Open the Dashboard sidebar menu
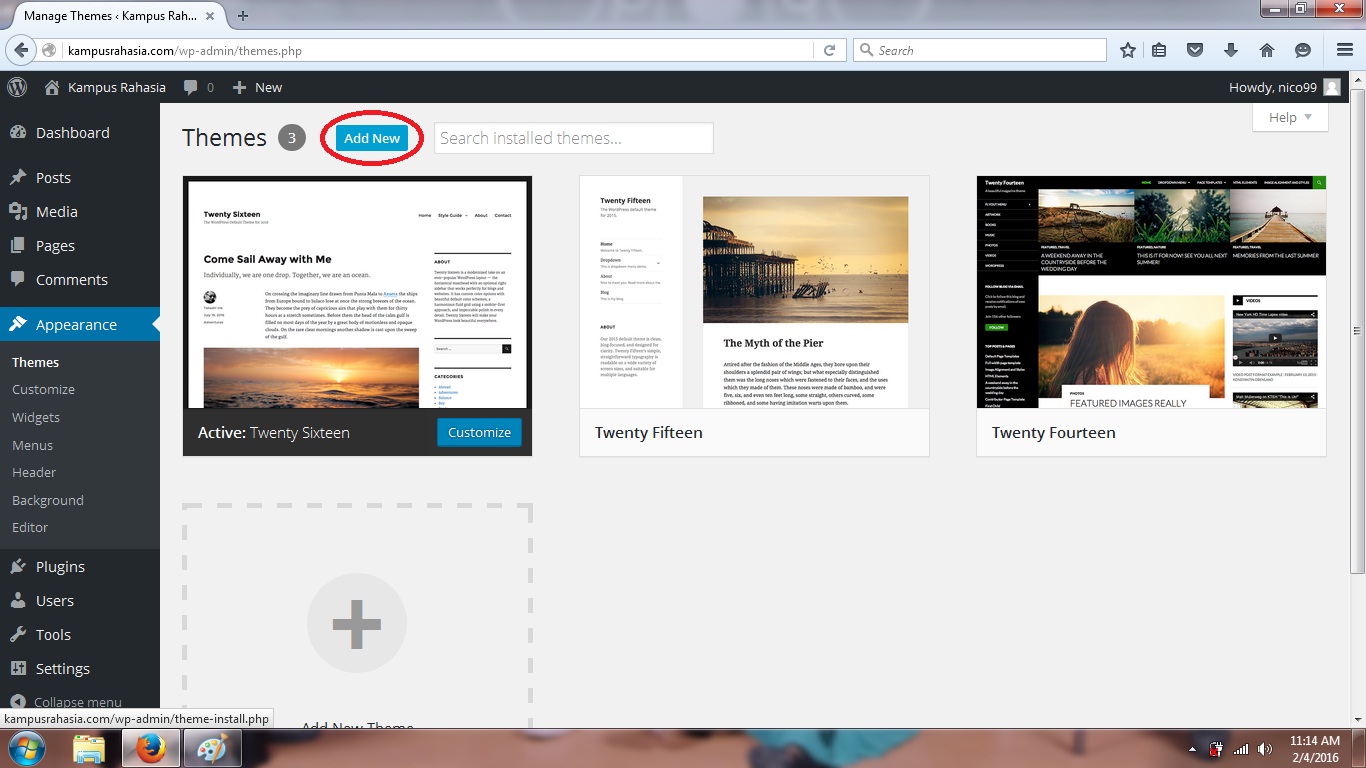 tap(80, 132)
